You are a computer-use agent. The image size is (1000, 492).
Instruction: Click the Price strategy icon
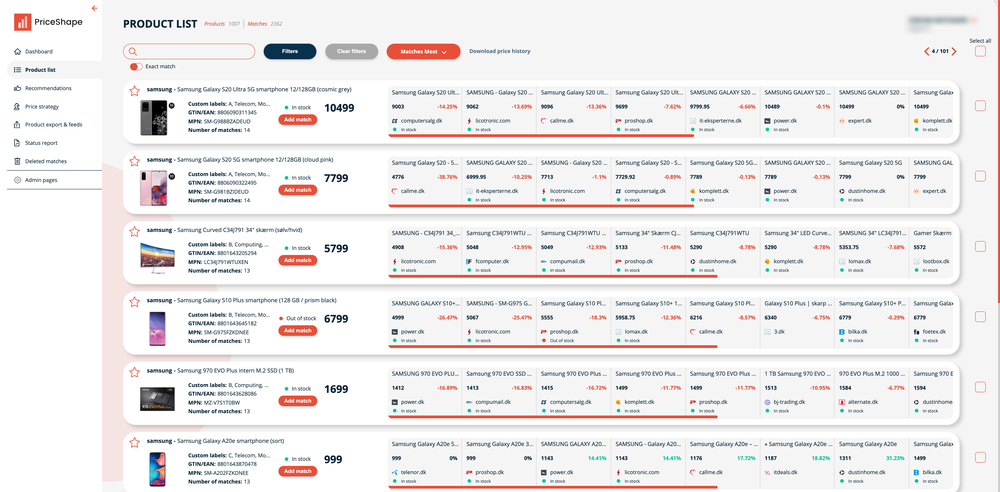pyautogui.click(x=18, y=107)
